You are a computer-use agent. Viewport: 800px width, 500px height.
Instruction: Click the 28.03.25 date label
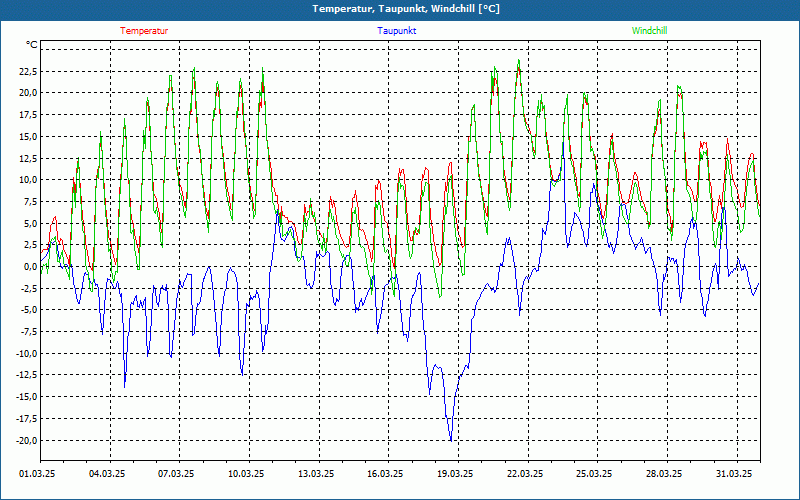click(x=664, y=474)
